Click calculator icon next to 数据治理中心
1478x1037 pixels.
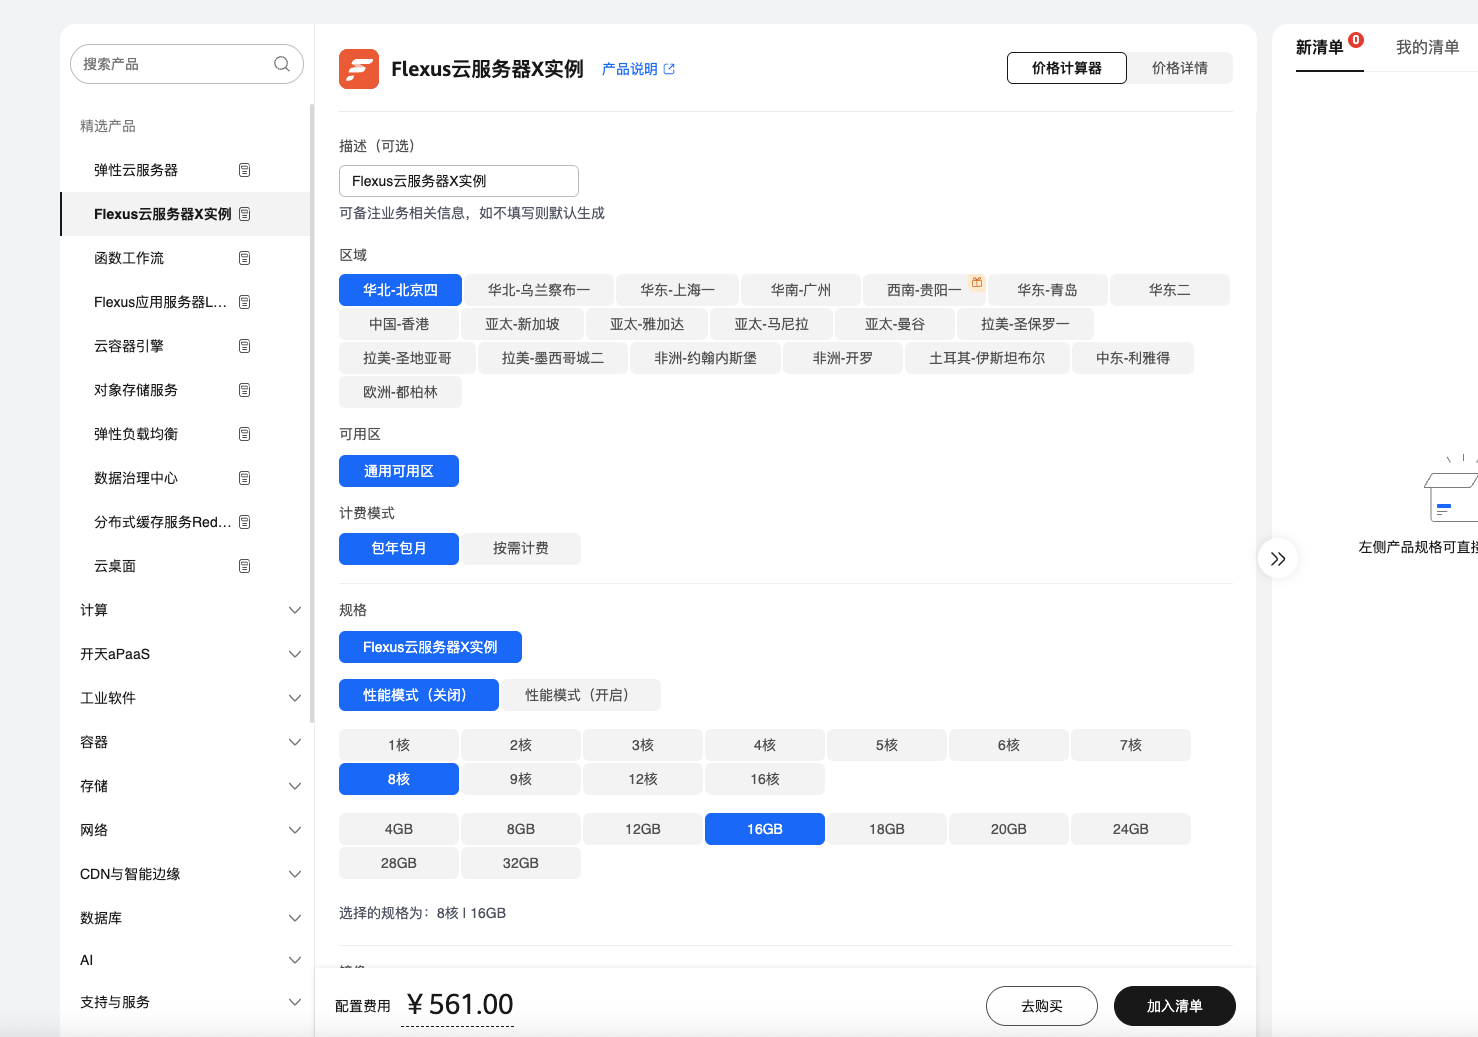point(245,478)
